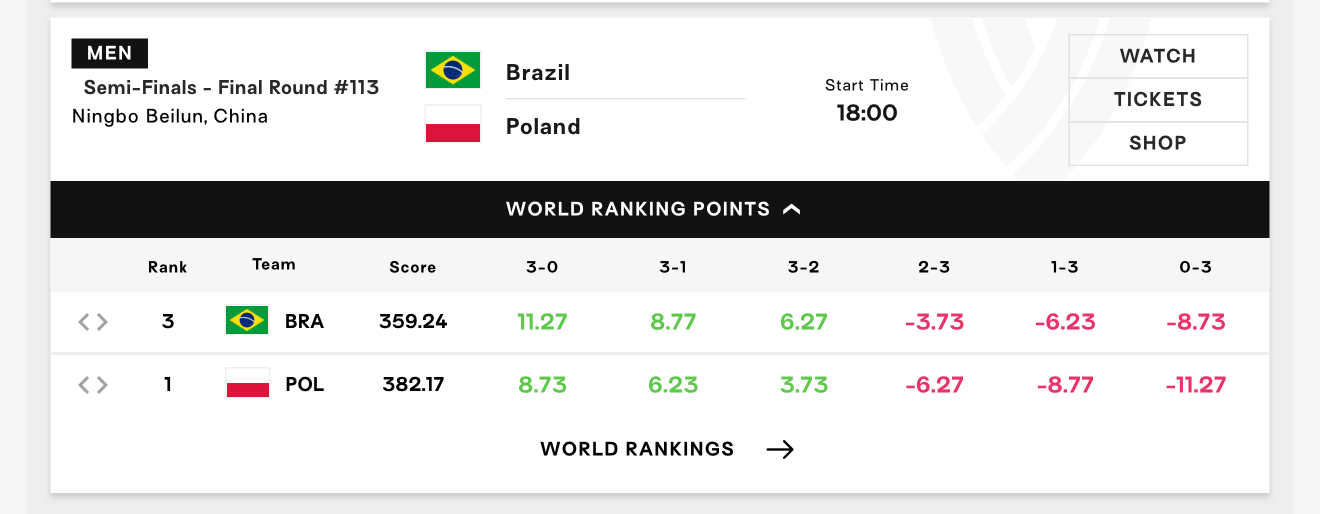
Task: Open the Tickets button
Action: (1158, 99)
